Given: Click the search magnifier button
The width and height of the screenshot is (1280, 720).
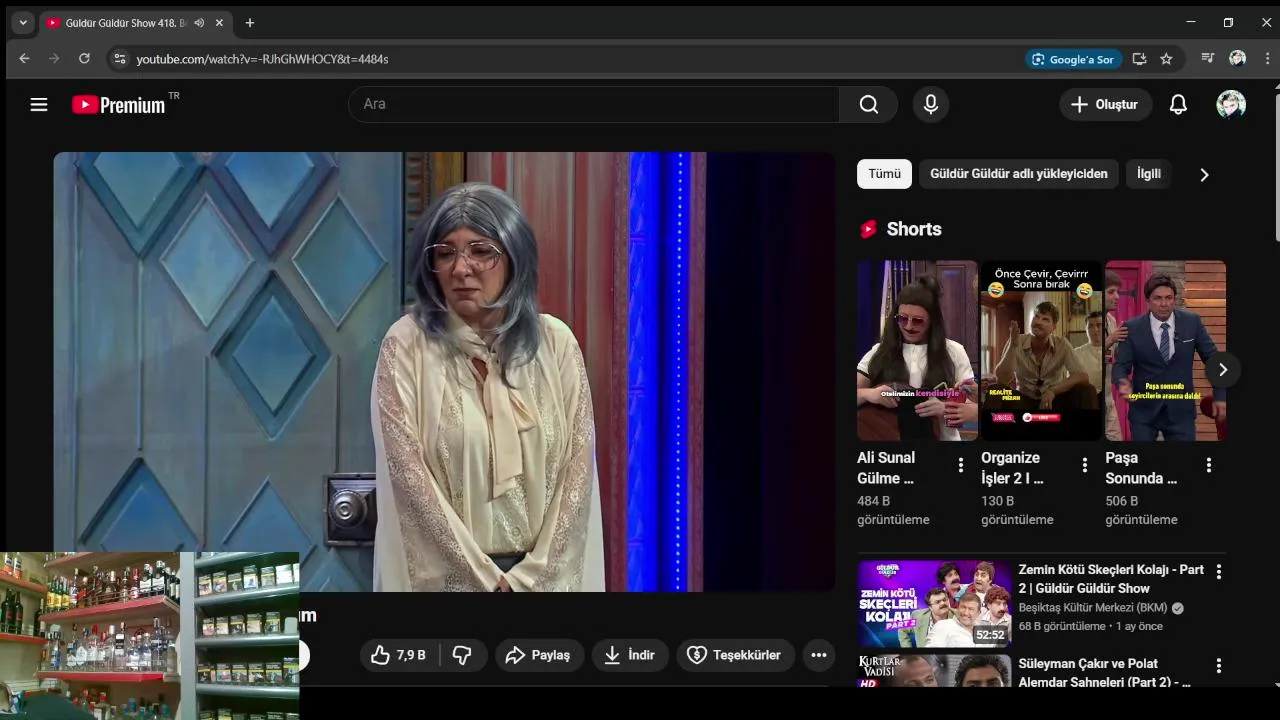Looking at the screenshot, I should click(x=868, y=104).
